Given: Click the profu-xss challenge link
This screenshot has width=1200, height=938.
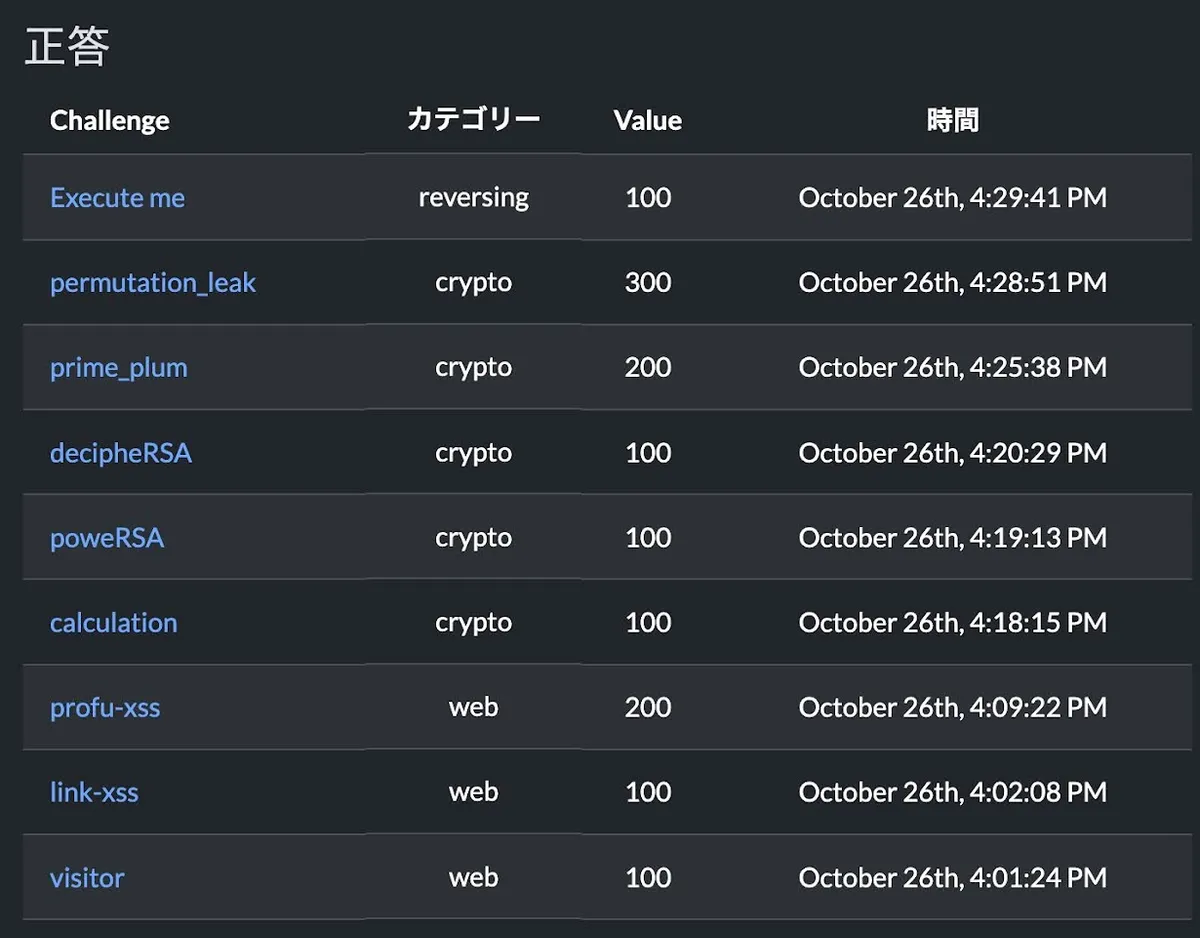Looking at the screenshot, I should pos(105,708).
